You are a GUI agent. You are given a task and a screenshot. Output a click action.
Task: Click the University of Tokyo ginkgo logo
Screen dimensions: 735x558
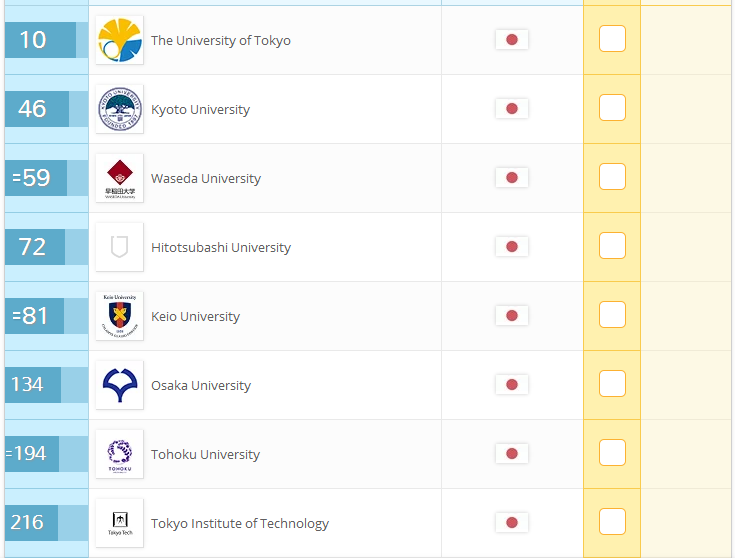[120, 40]
